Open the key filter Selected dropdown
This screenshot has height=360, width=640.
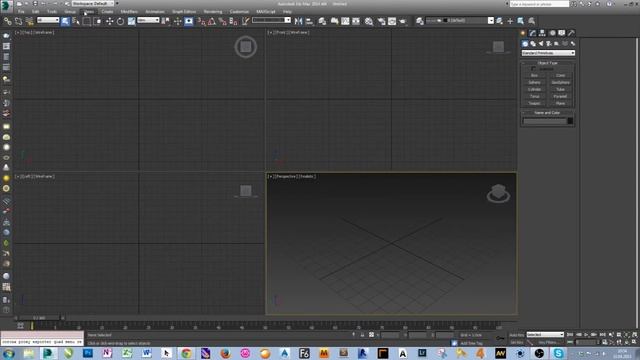click(545, 335)
